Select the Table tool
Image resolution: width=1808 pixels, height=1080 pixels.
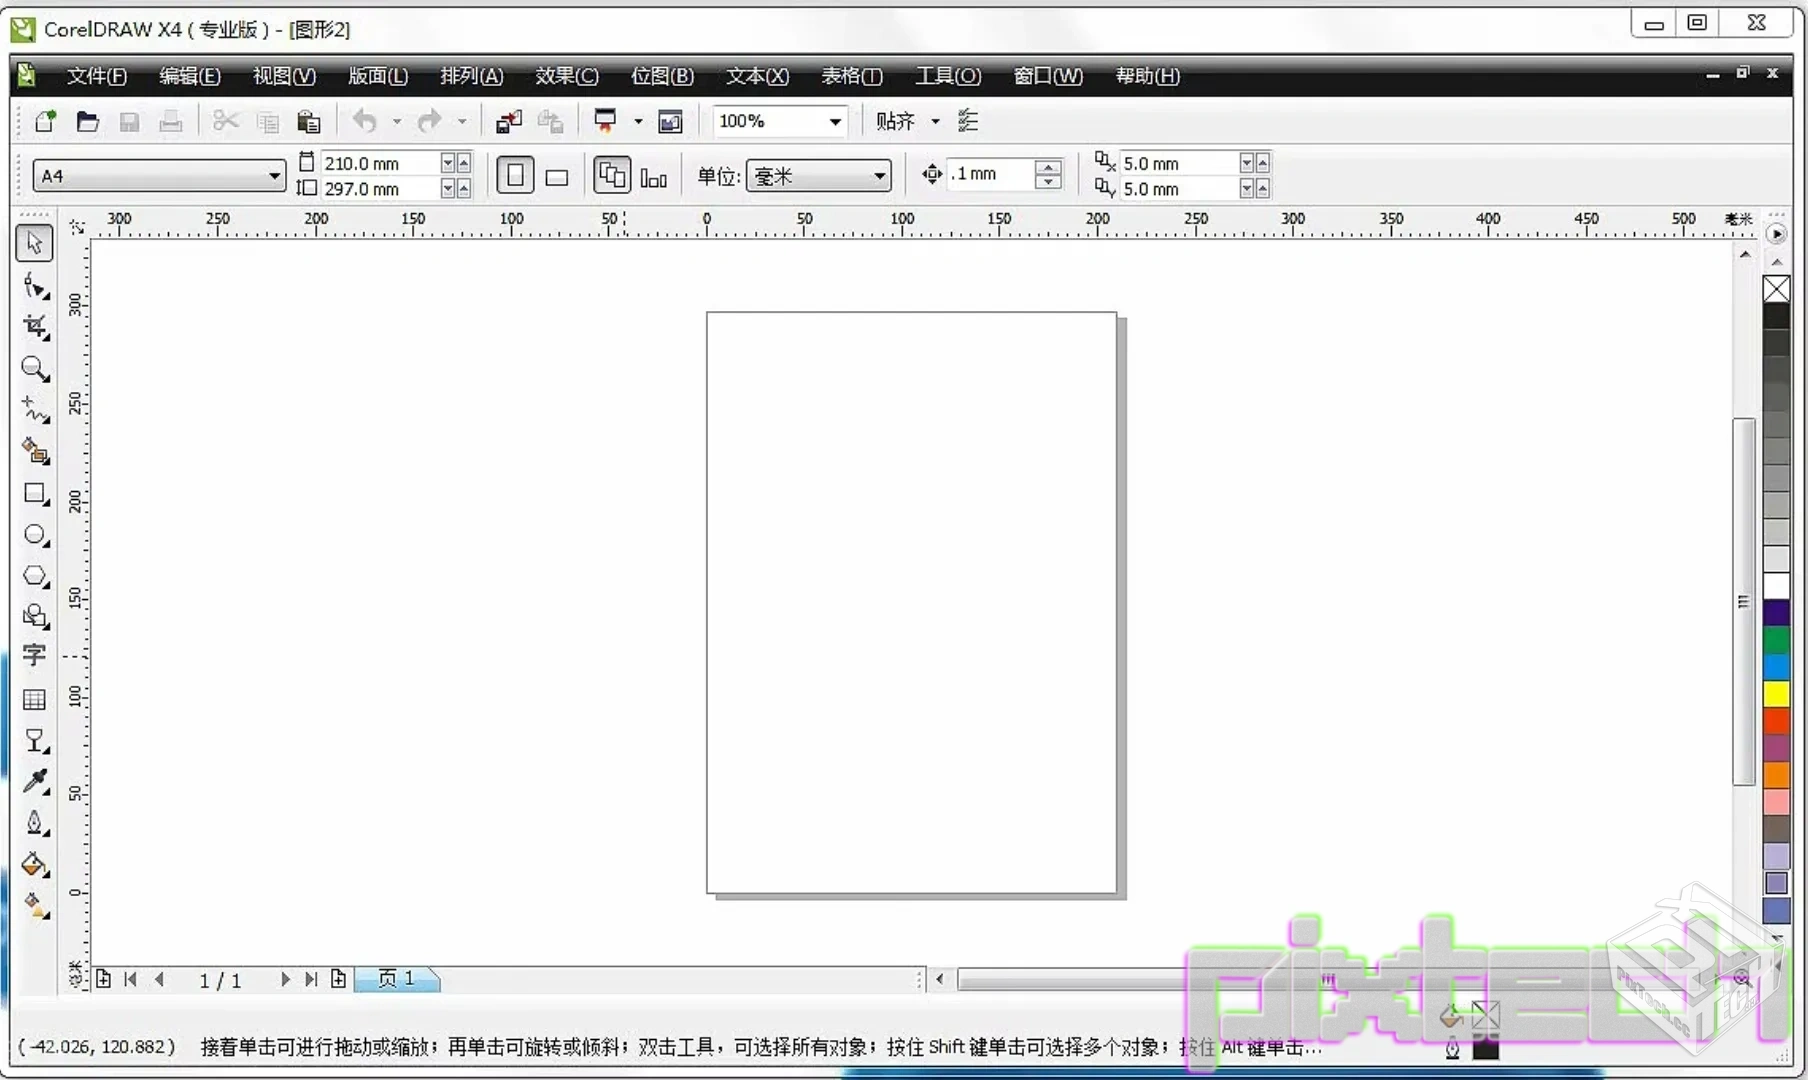(35, 699)
